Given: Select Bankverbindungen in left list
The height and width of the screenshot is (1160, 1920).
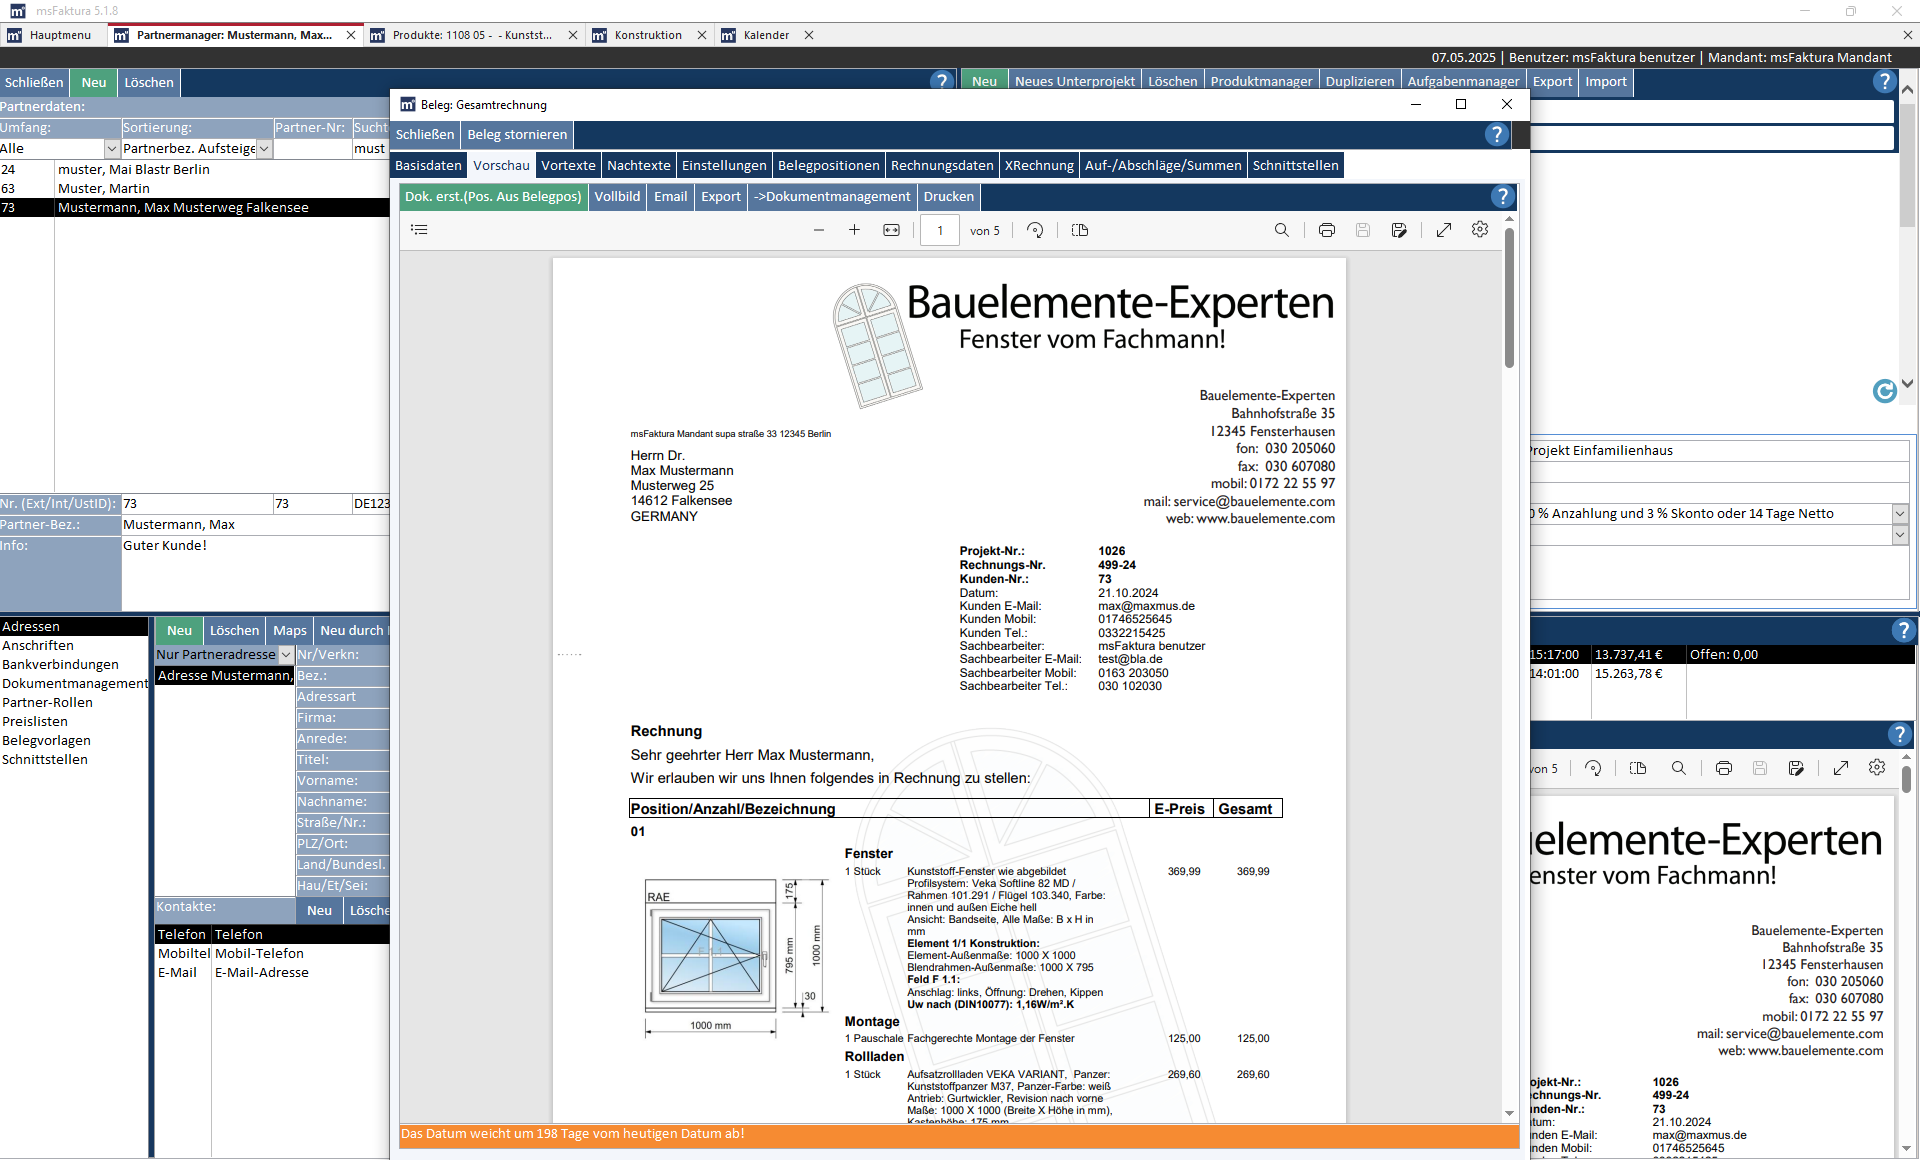Looking at the screenshot, I should [x=60, y=664].
